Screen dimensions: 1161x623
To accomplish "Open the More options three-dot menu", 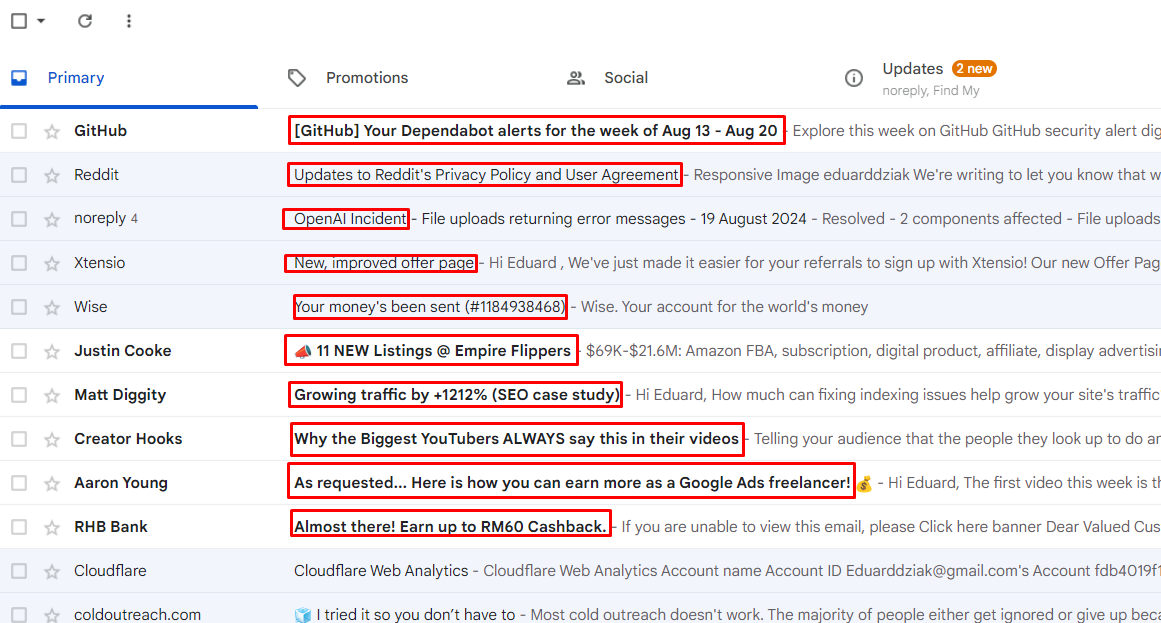I will [129, 21].
